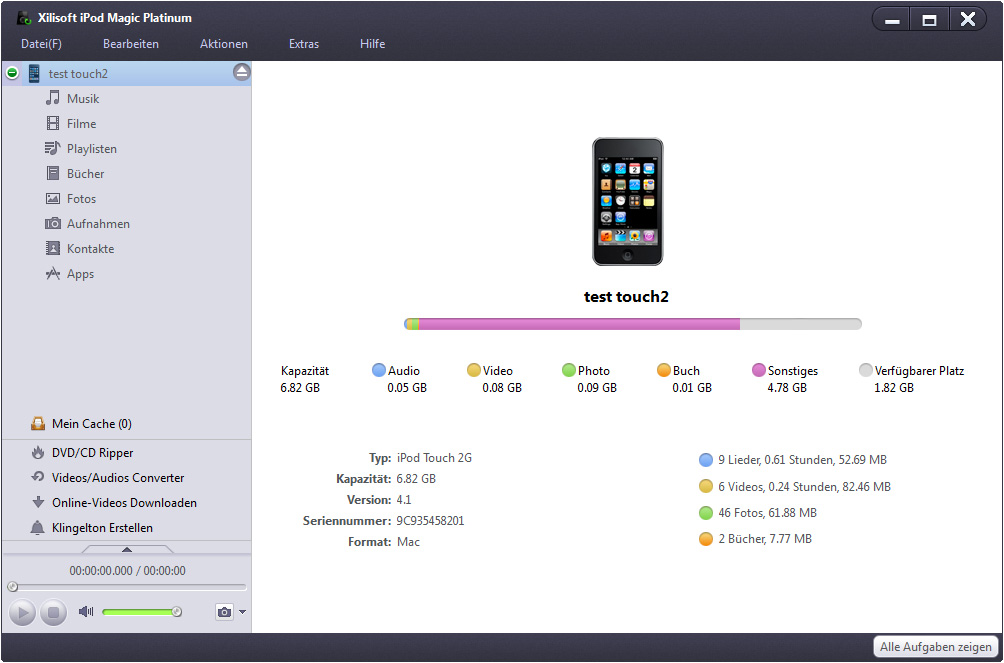Click the device icon beside test touch2
Screen dimensions: 1004x663
point(34,74)
